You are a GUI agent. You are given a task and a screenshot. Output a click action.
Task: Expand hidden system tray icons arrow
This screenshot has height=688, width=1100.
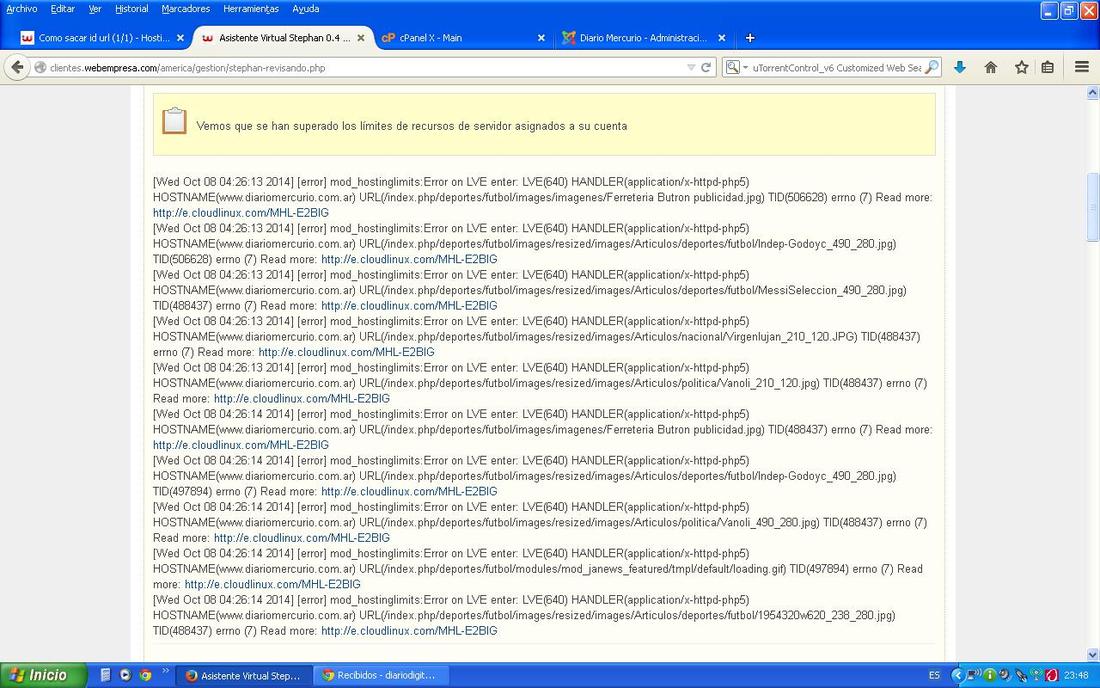(956, 675)
